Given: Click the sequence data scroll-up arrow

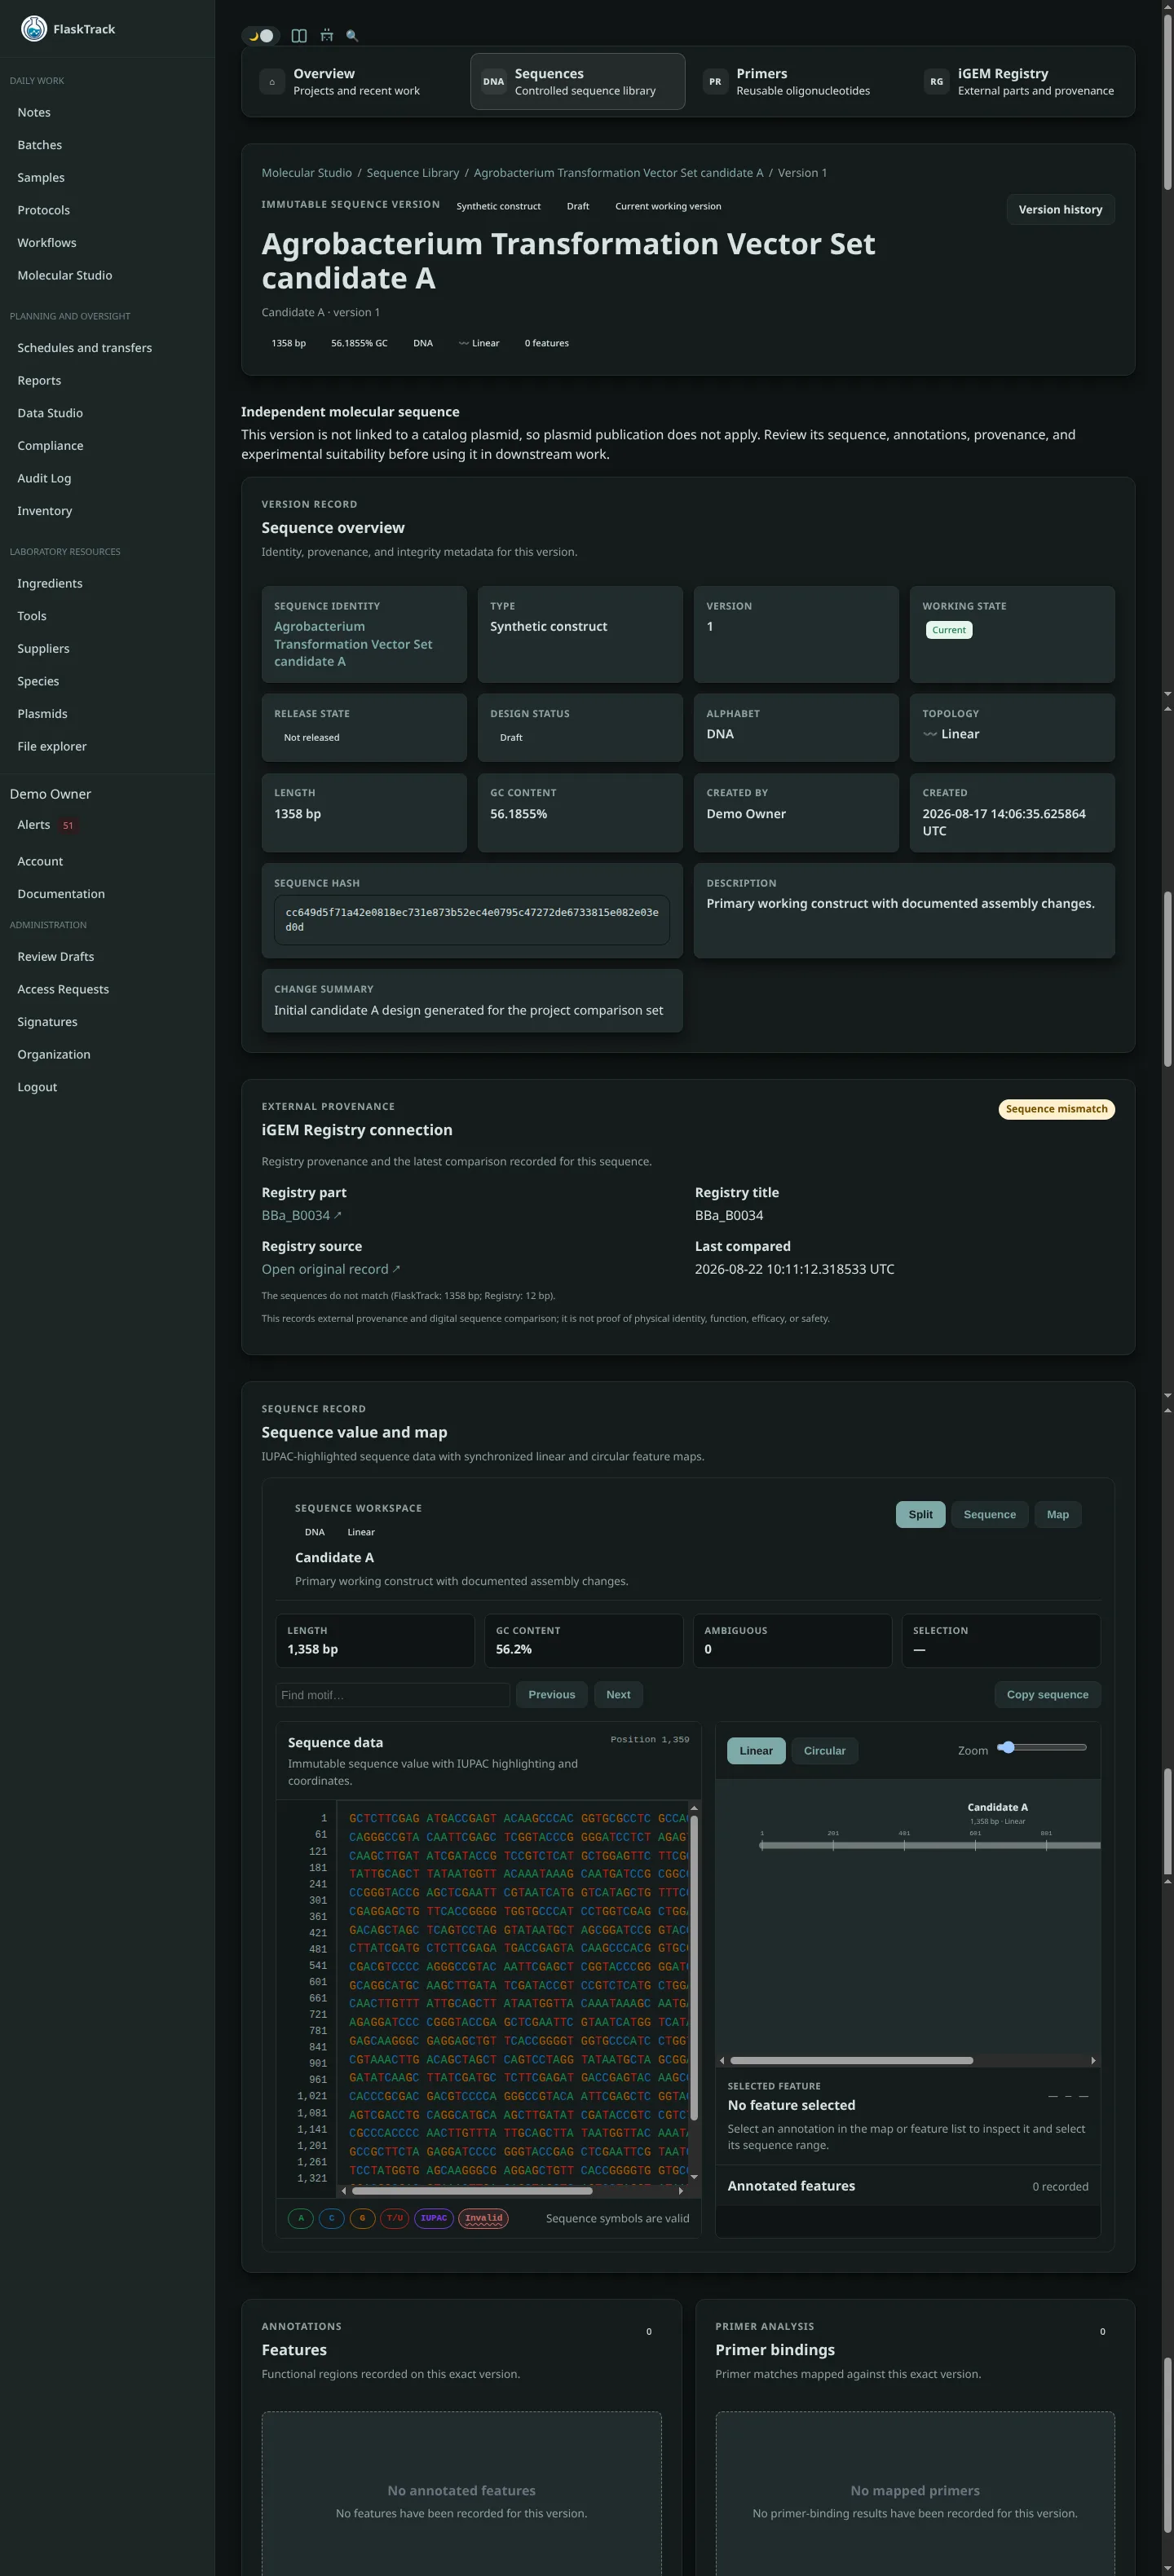Looking at the screenshot, I should pos(694,1809).
